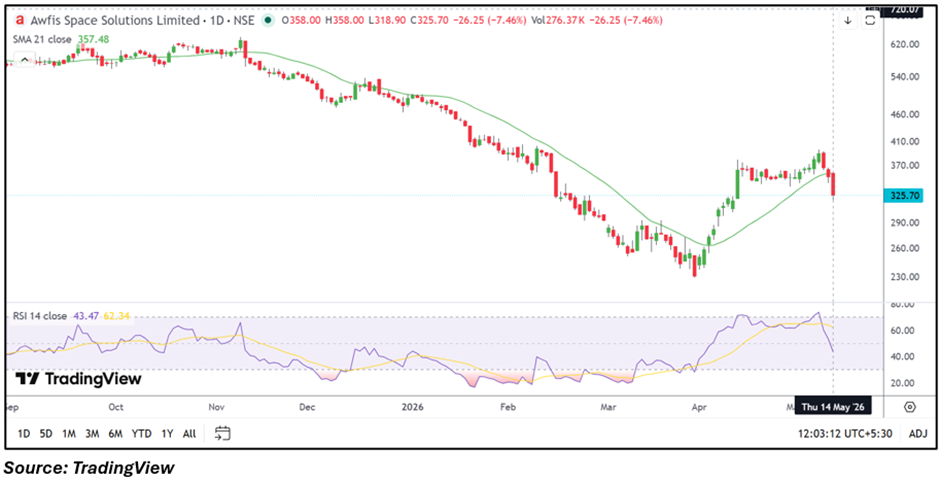Image resolution: width=940 pixels, height=482 pixels.
Task: Open chart settings gear icon
Action: coord(909,407)
